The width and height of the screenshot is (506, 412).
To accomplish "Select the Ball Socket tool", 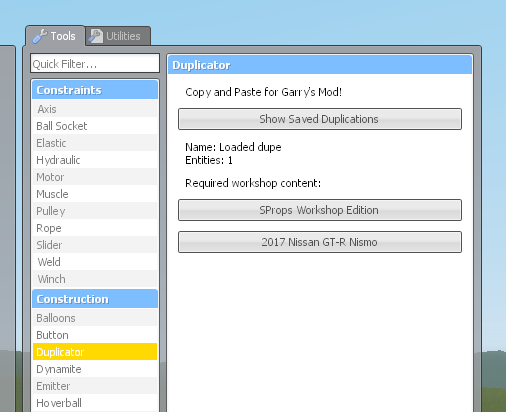I will (x=95, y=126).
